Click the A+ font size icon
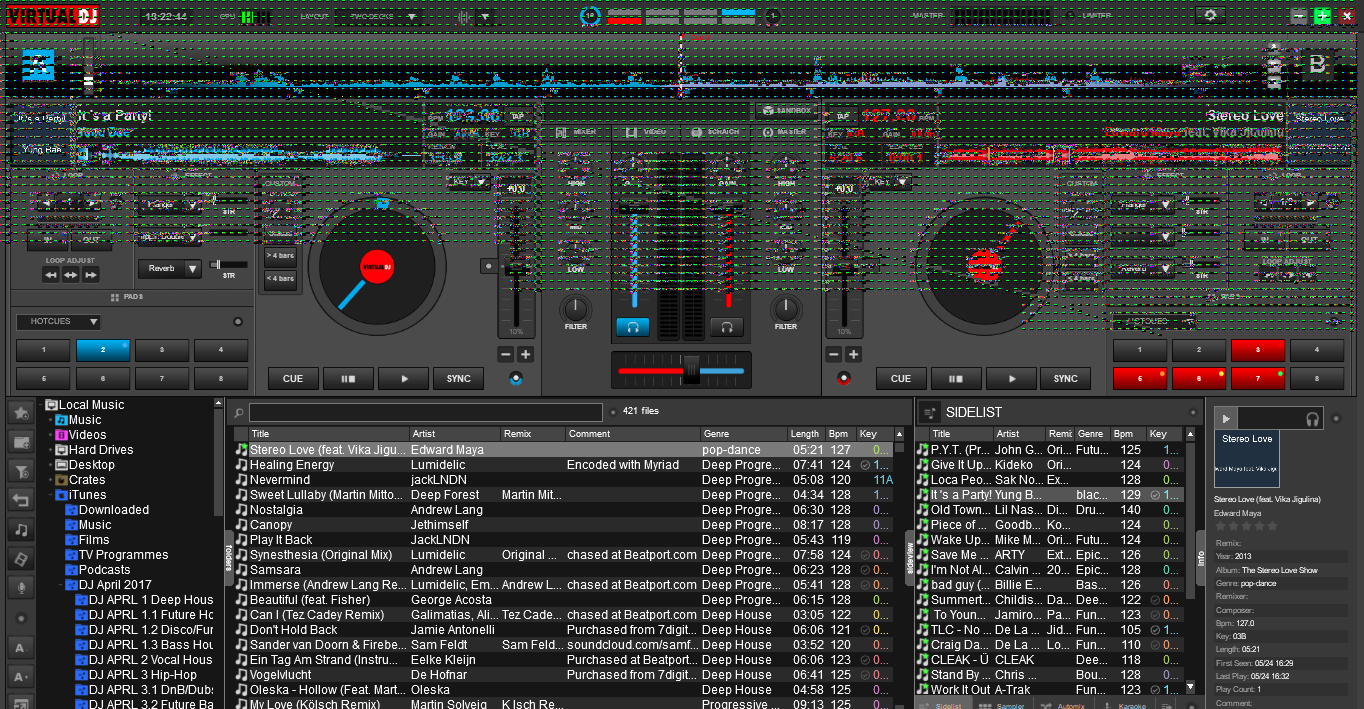 point(20,677)
